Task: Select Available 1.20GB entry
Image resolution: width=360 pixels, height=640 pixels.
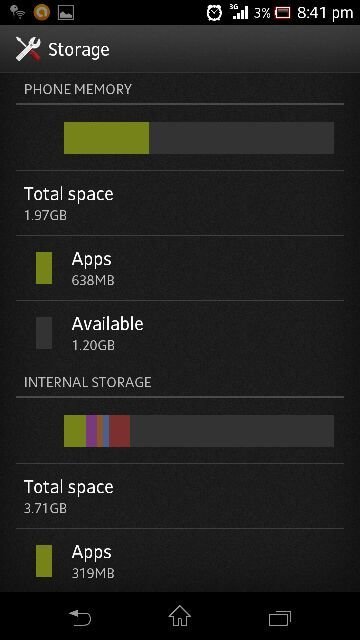Action: click(x=180, y=333)
